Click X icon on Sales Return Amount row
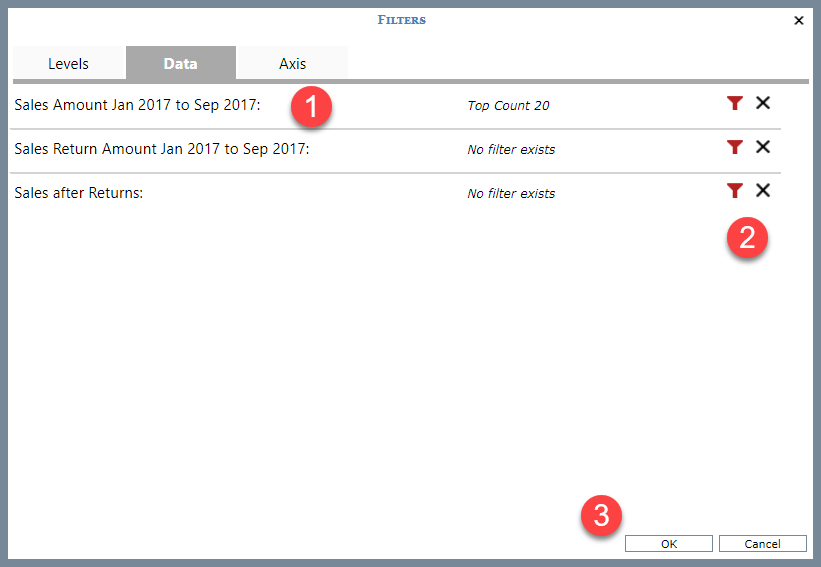The image size is (821, 567). point(763,147)
